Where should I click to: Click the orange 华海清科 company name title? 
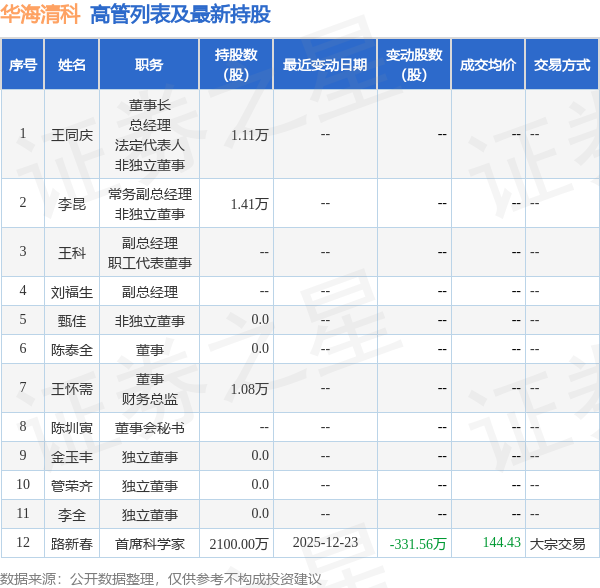click(x=41, y=15)
